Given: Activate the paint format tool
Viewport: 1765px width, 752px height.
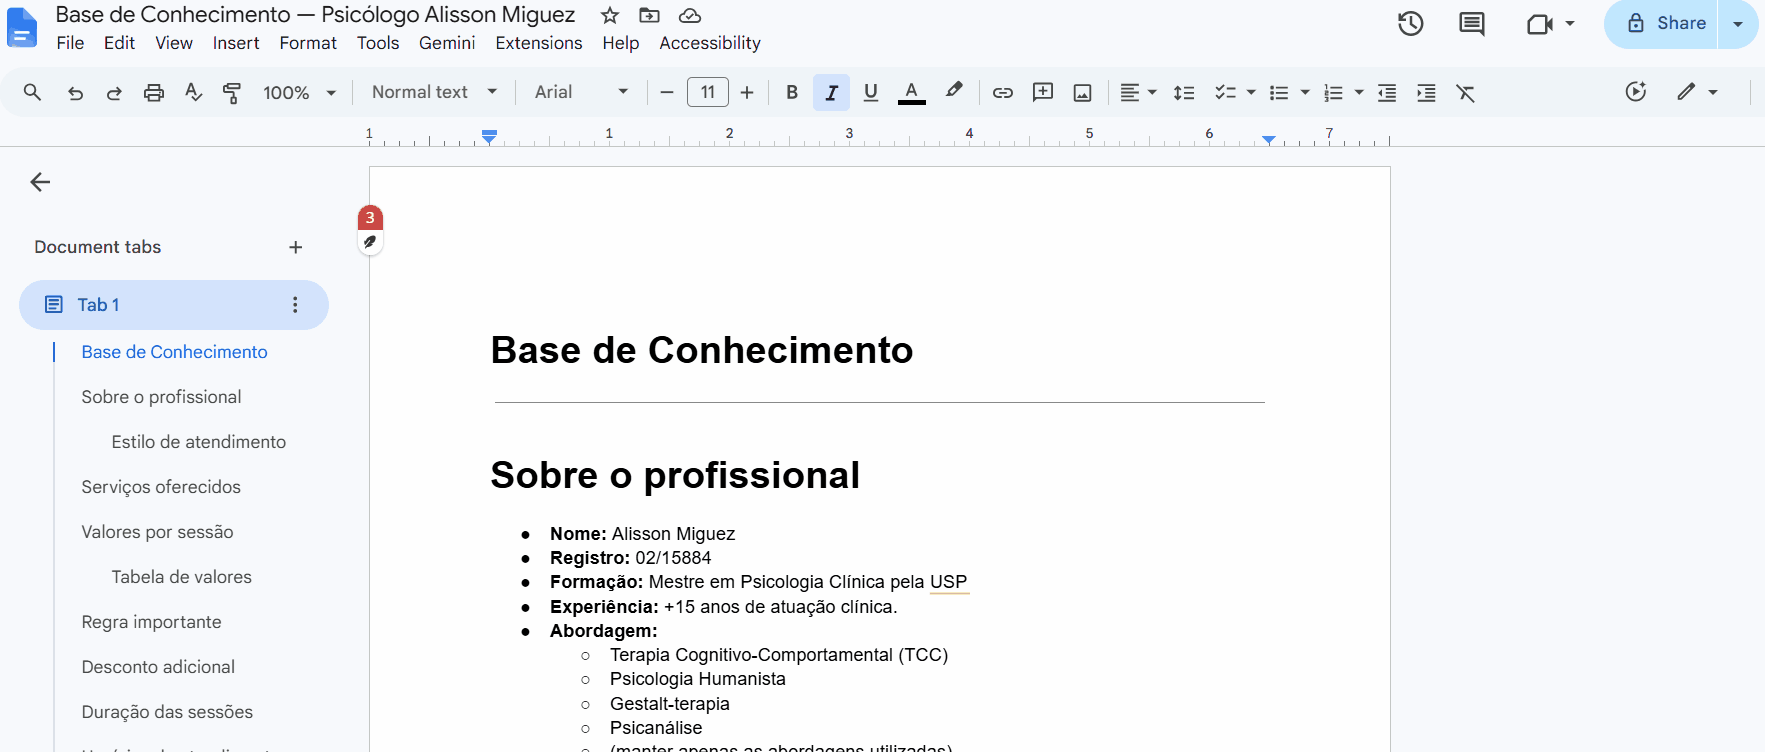Looking at the screenshot, I should [x=232, y=92].
